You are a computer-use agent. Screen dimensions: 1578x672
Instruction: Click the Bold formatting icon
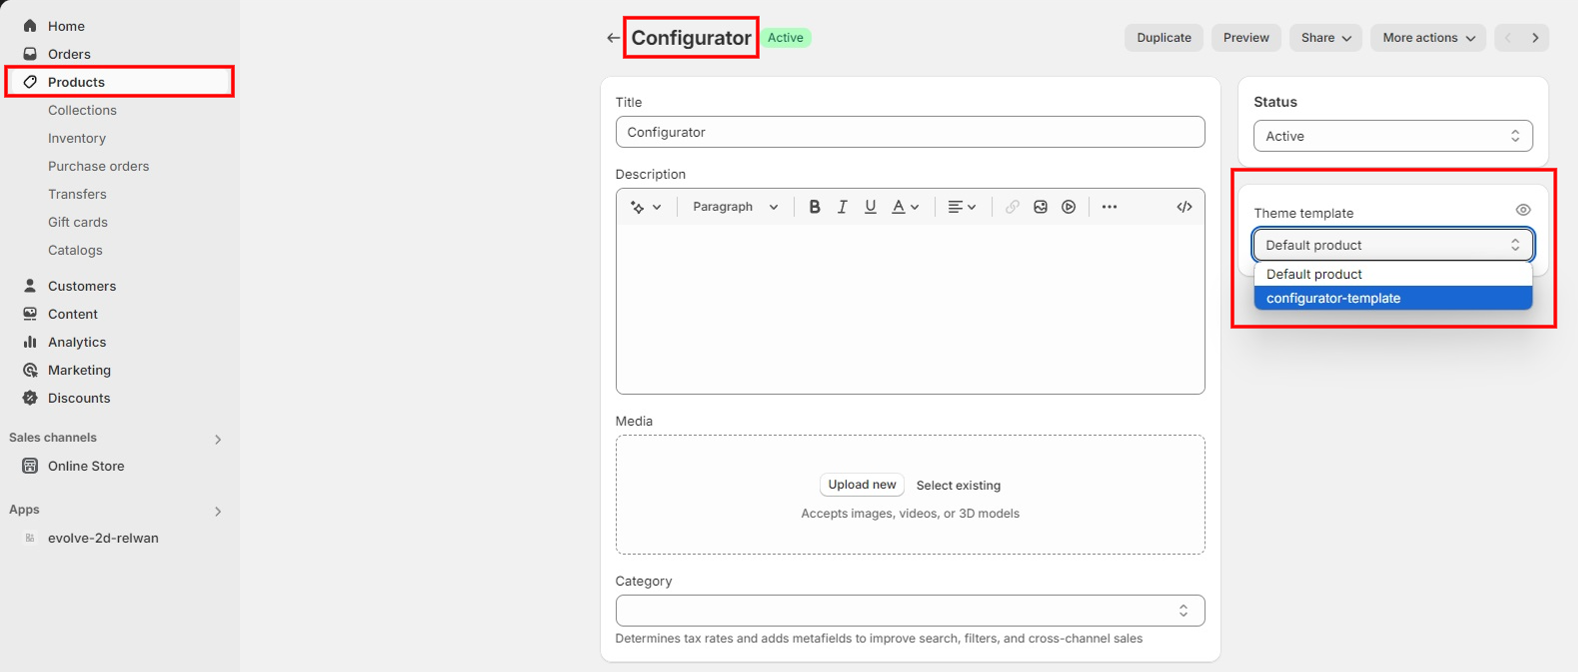point(814,207)
